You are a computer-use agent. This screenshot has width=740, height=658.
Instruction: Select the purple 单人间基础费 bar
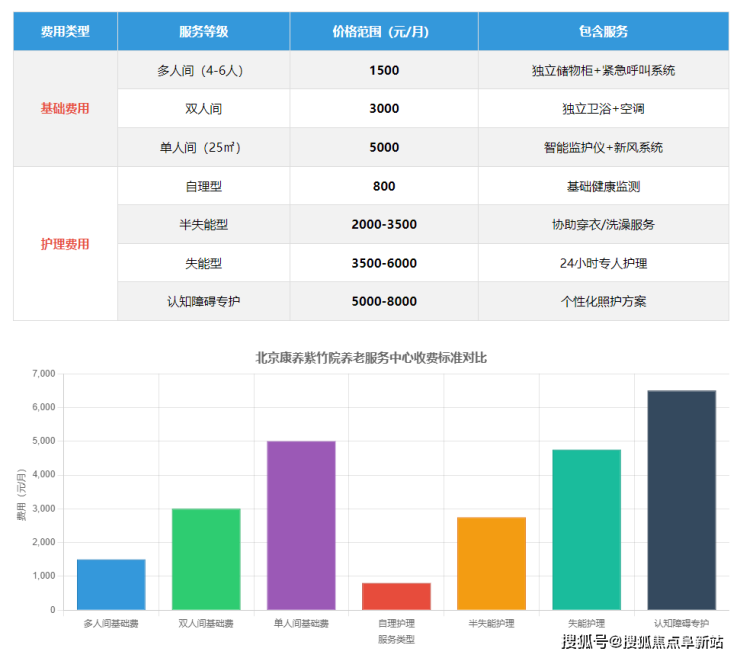pyautogui.click(x=301, y=525)
